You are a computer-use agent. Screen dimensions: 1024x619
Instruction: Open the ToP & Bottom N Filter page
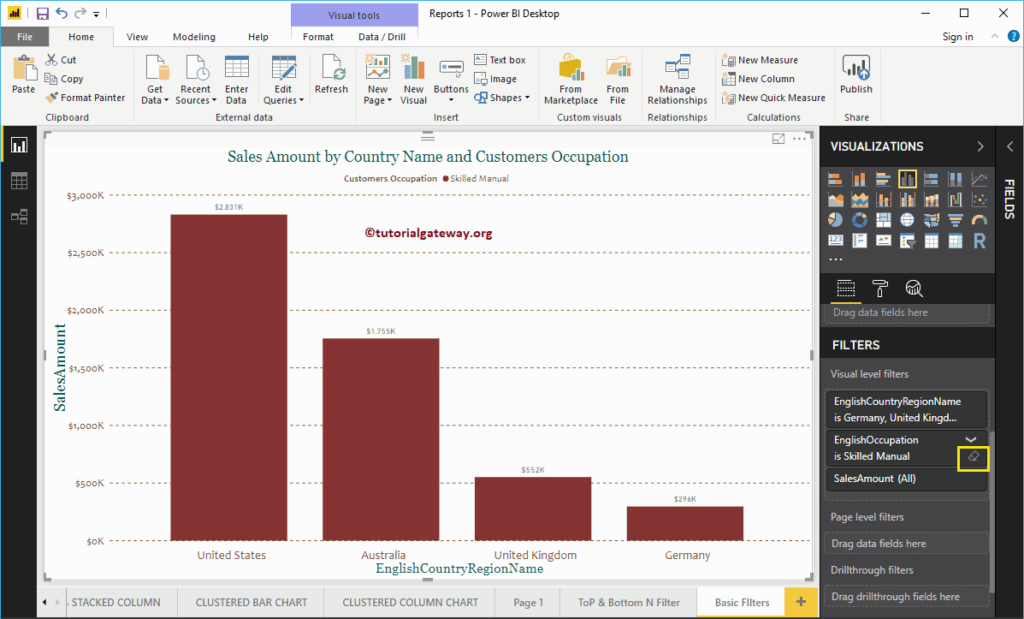click(629, 603)
